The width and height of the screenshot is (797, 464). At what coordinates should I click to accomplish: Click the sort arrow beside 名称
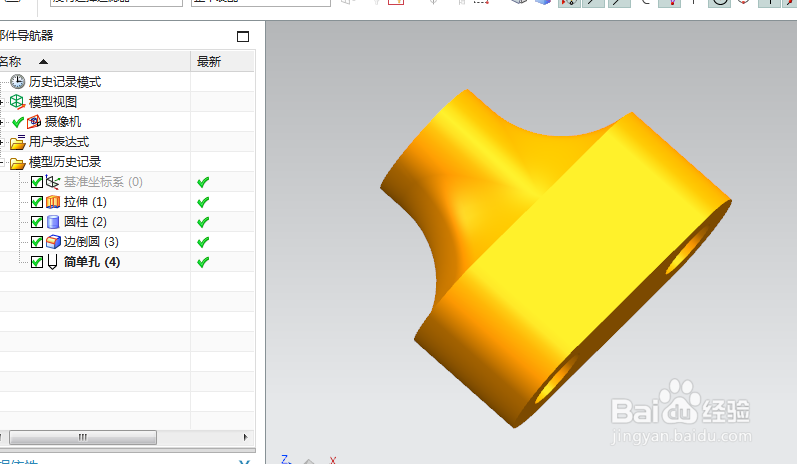coord(43,61)
